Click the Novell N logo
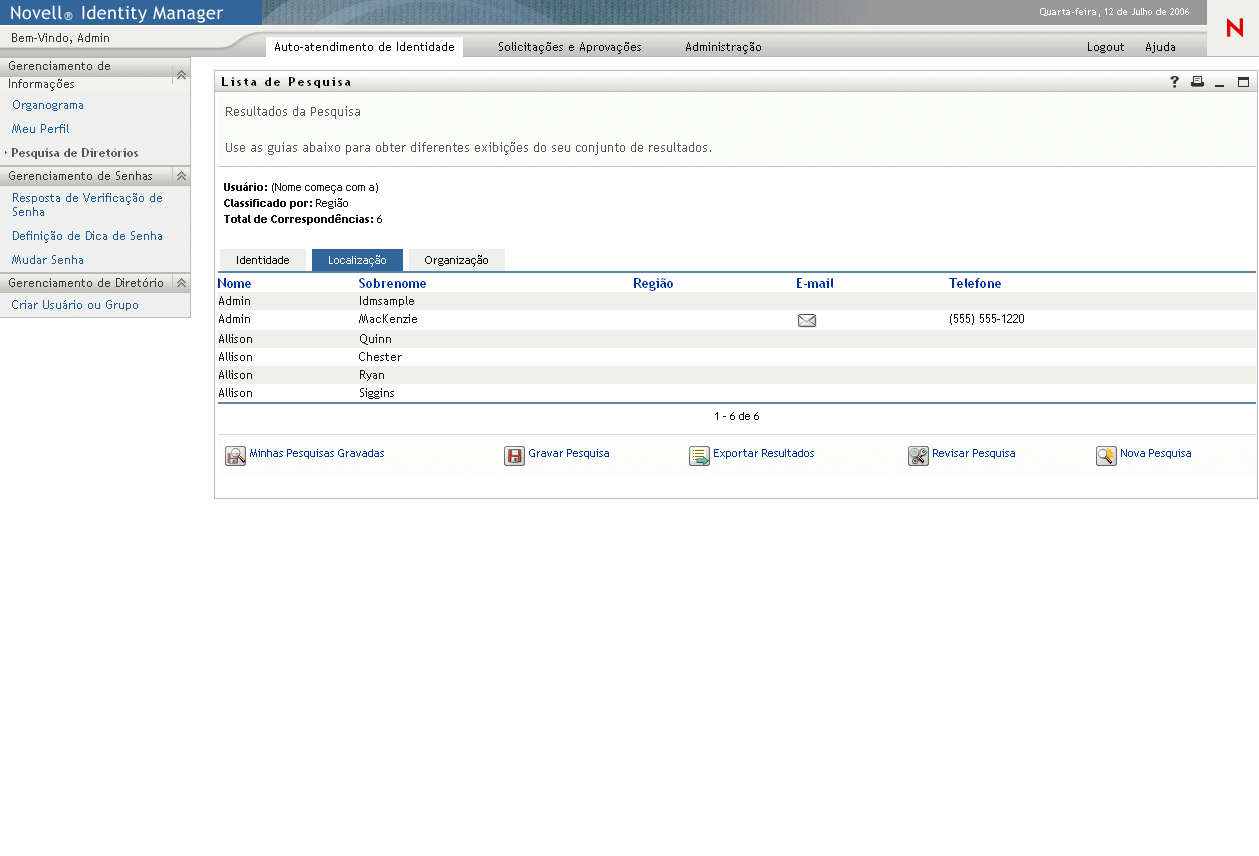The height and width of the screenshot is (856, 1259). click(1234, 28)
